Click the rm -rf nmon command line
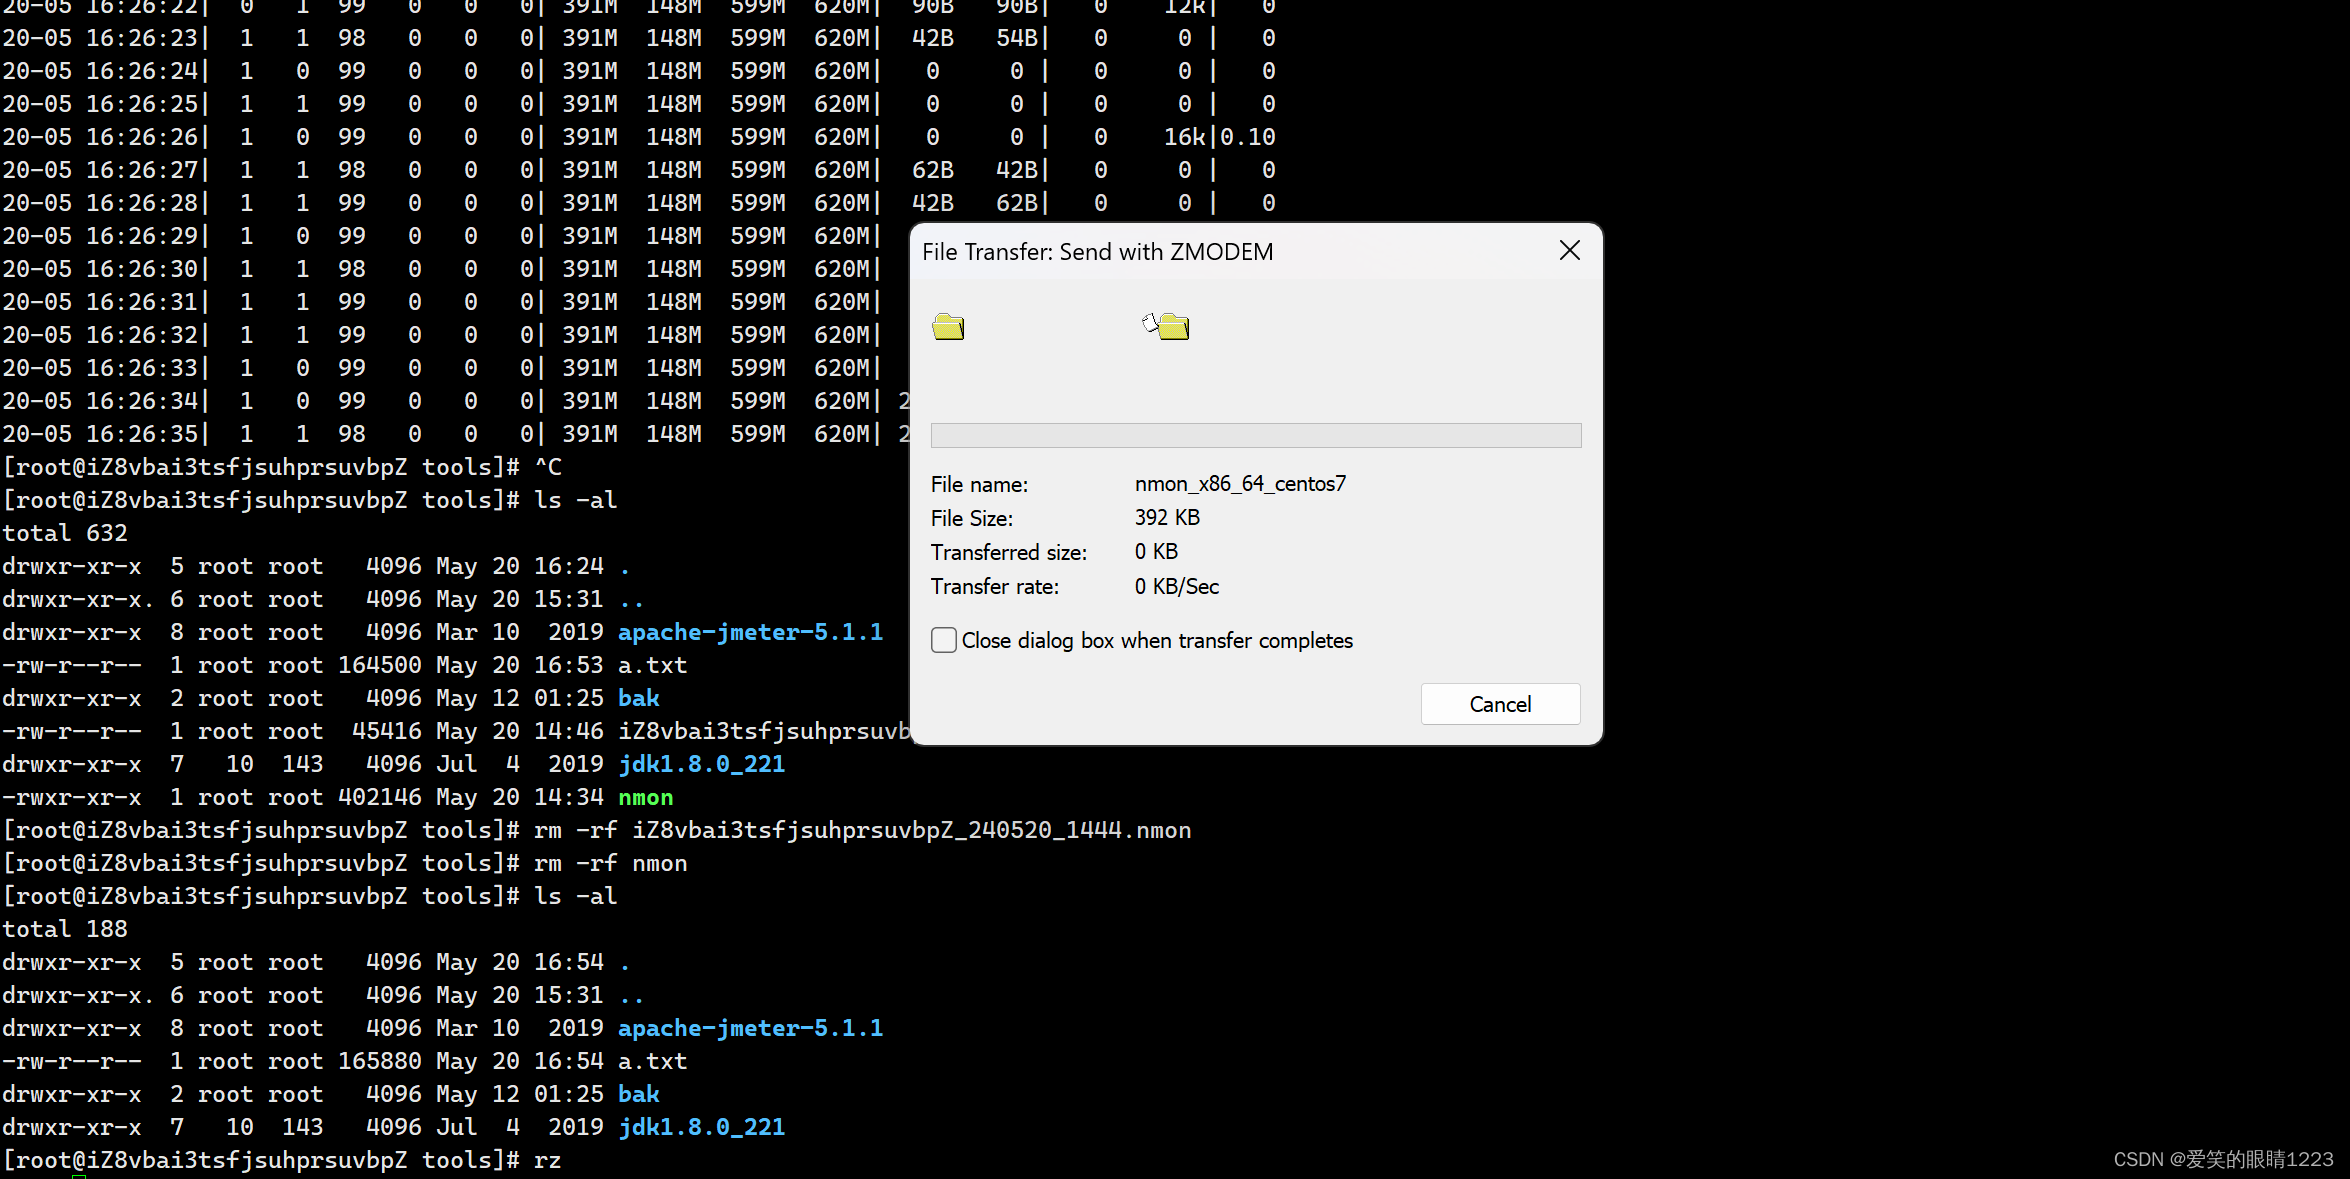Image resolution: width=2350 pixels, height=1179 pixels. (x=610, y=864)
